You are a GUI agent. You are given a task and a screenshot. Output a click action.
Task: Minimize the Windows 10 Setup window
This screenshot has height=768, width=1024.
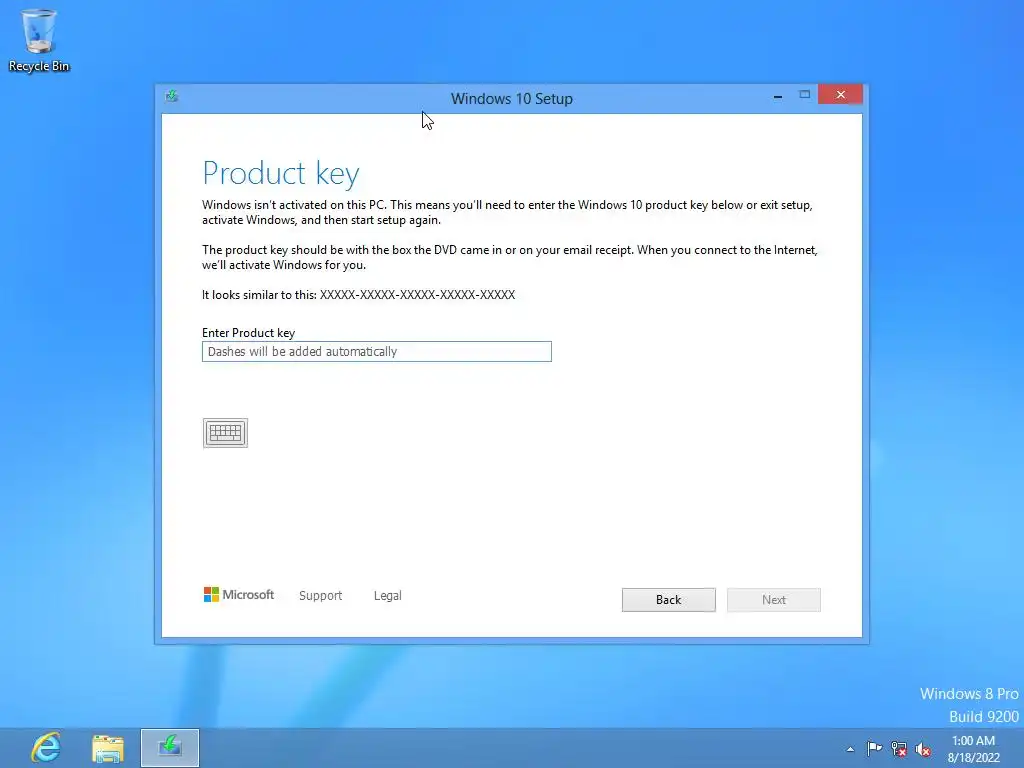[x=777, y=96]
